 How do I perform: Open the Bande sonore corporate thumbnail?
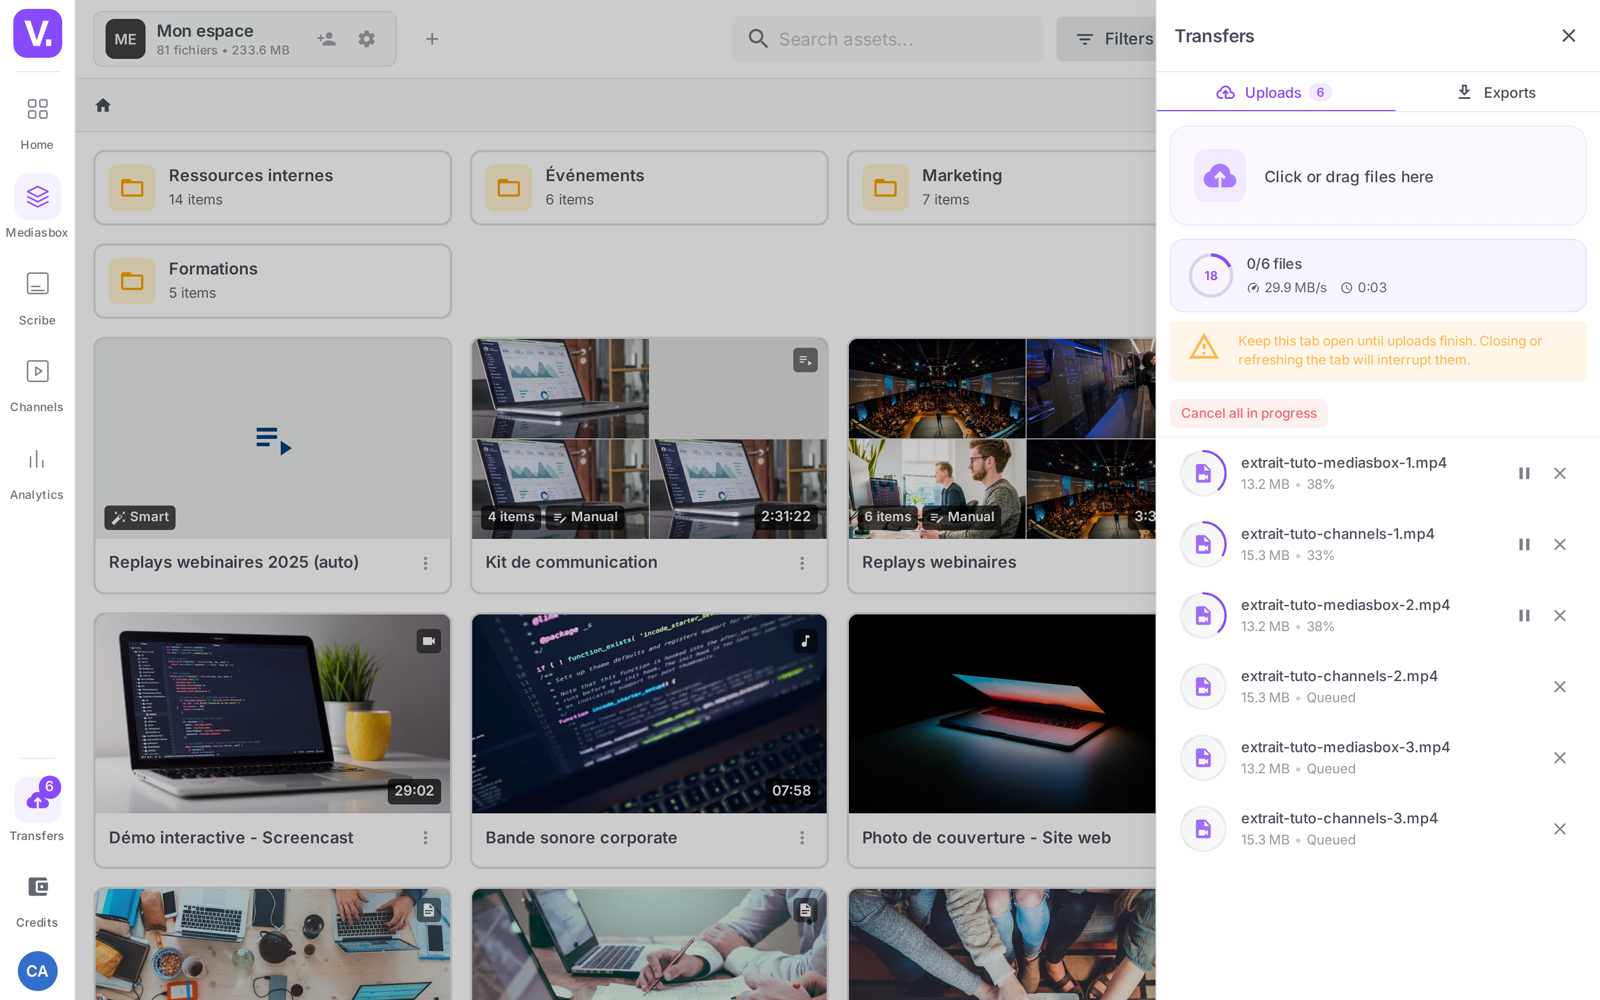649,714
